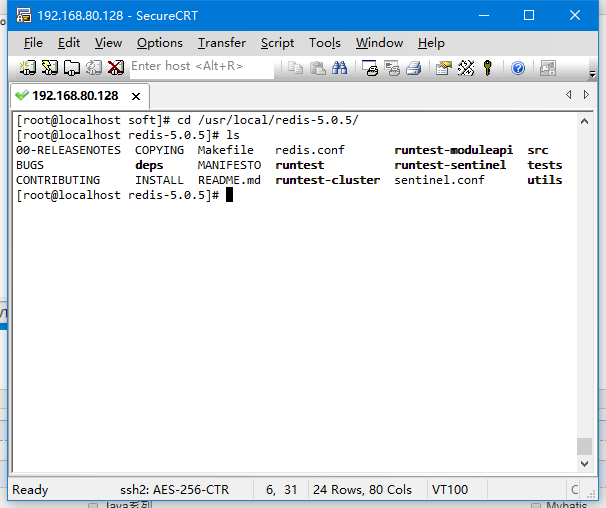Click the Reconnect toolbar icon

pos(94,68)
